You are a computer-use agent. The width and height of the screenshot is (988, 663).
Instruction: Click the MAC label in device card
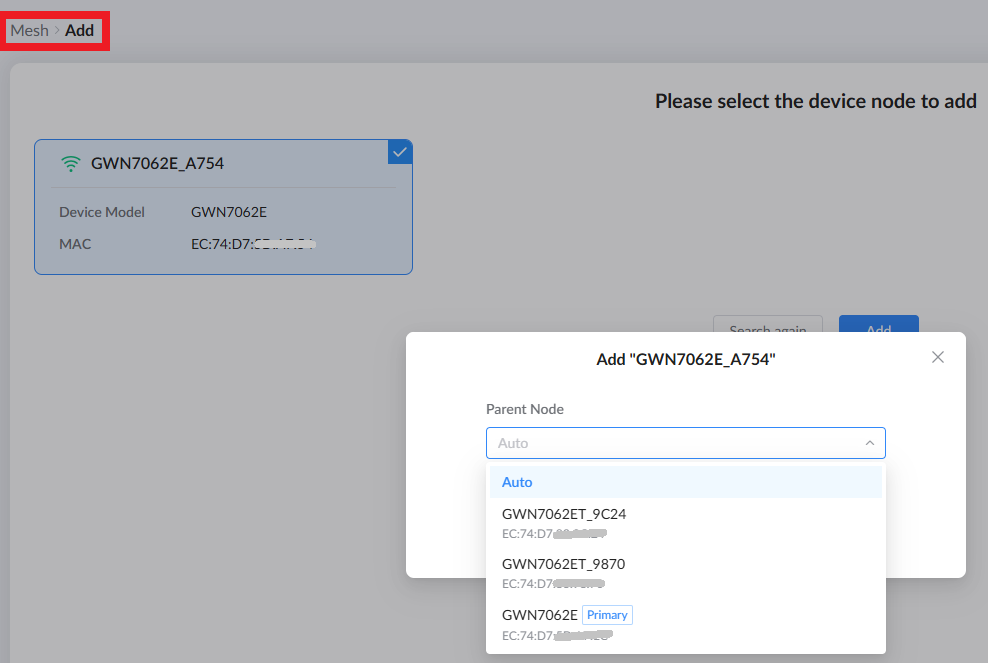[x=75, y=244]
